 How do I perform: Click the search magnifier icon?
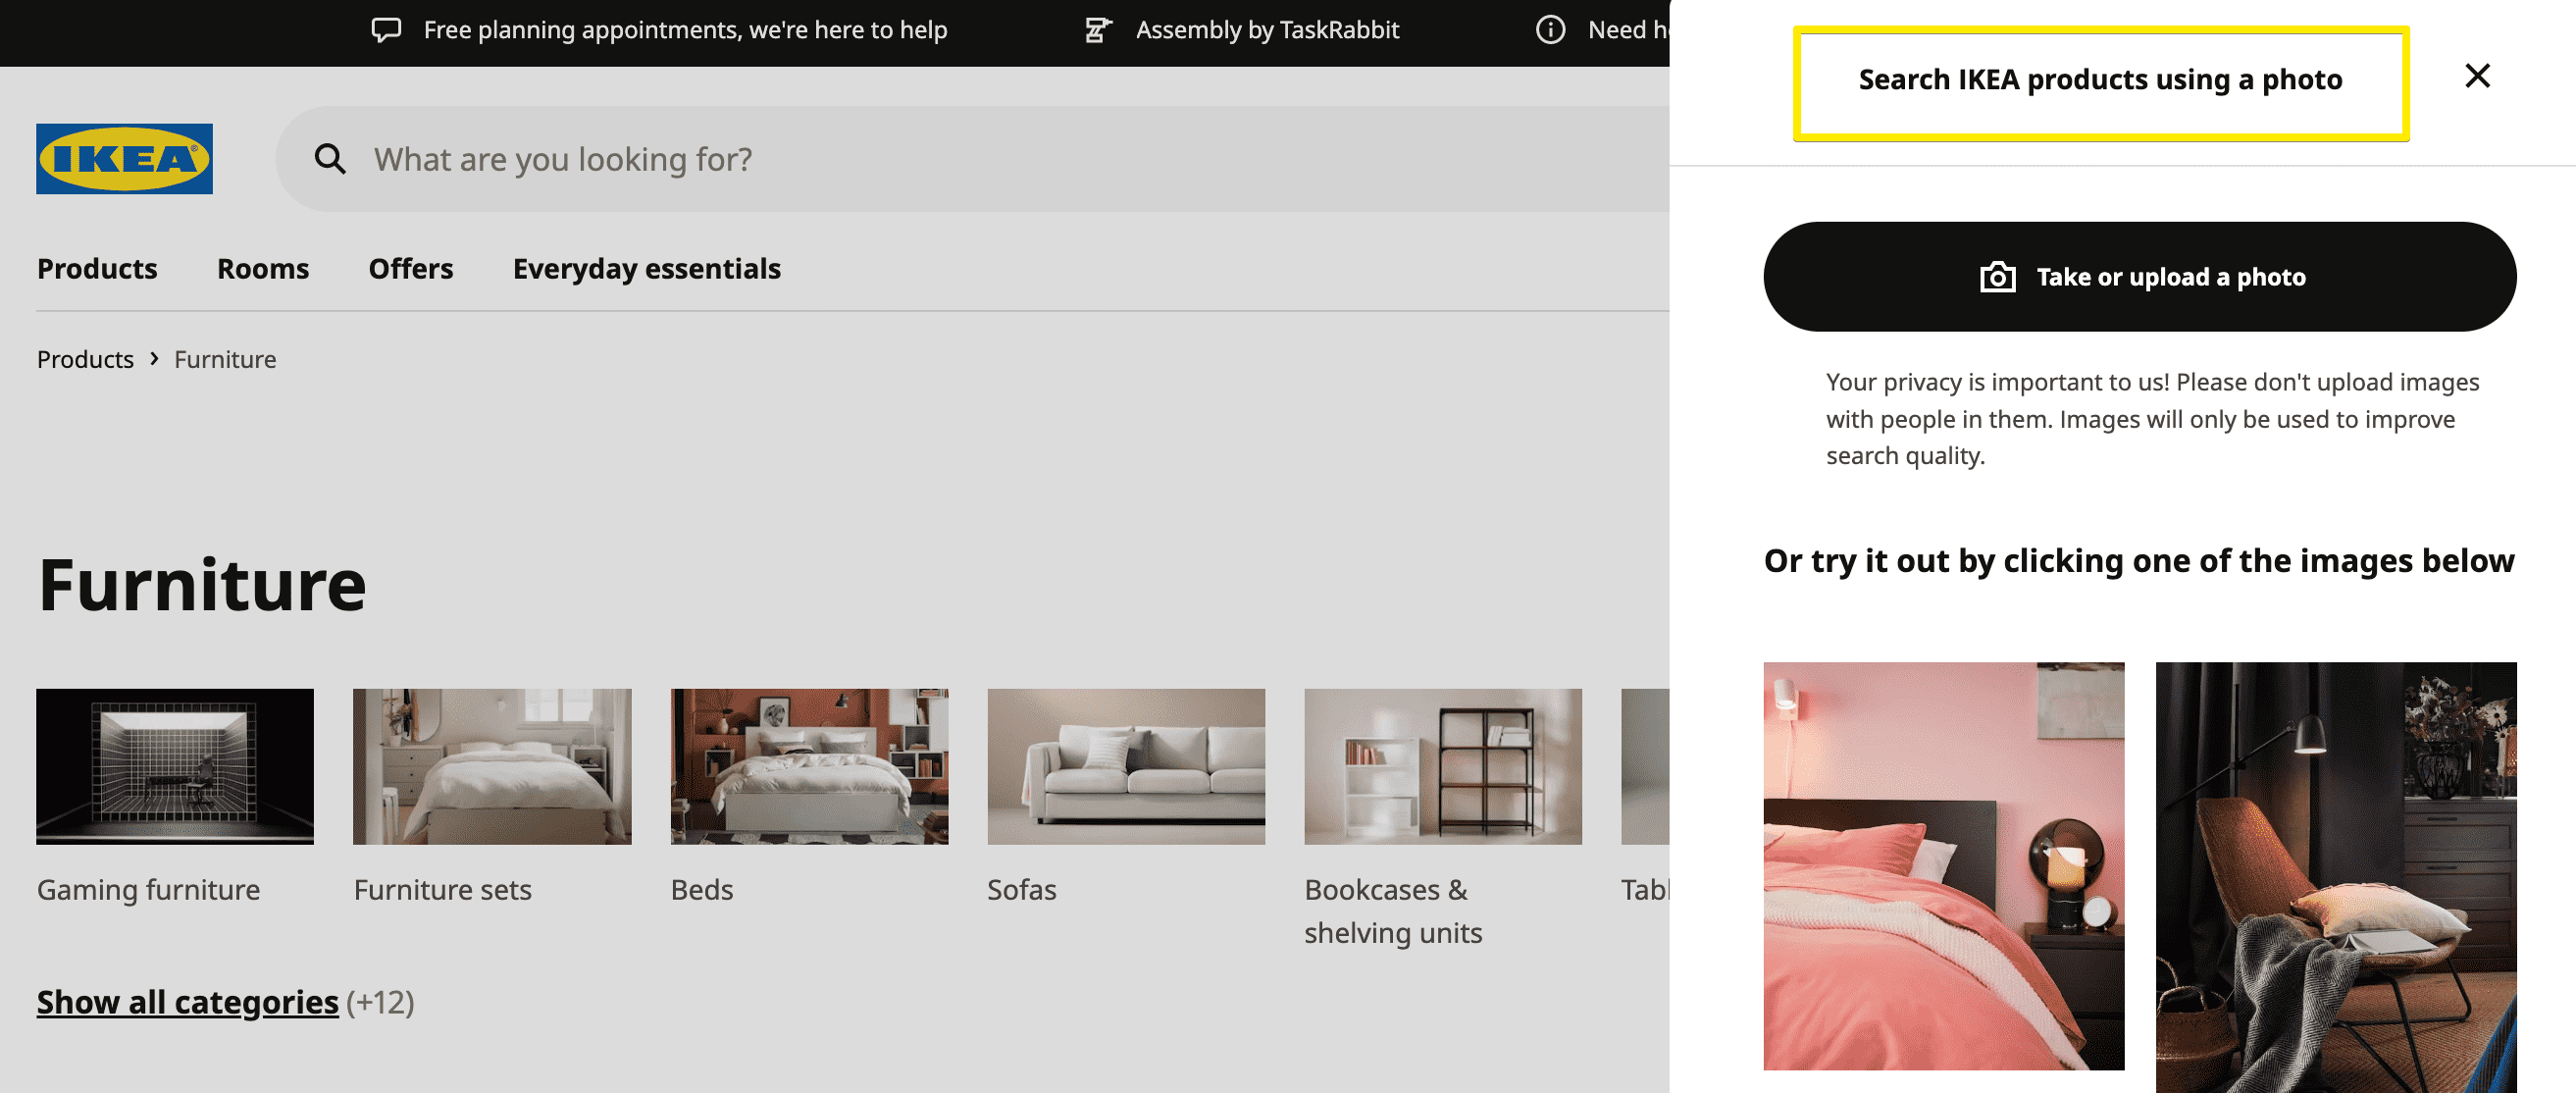[x=331, y=158]
